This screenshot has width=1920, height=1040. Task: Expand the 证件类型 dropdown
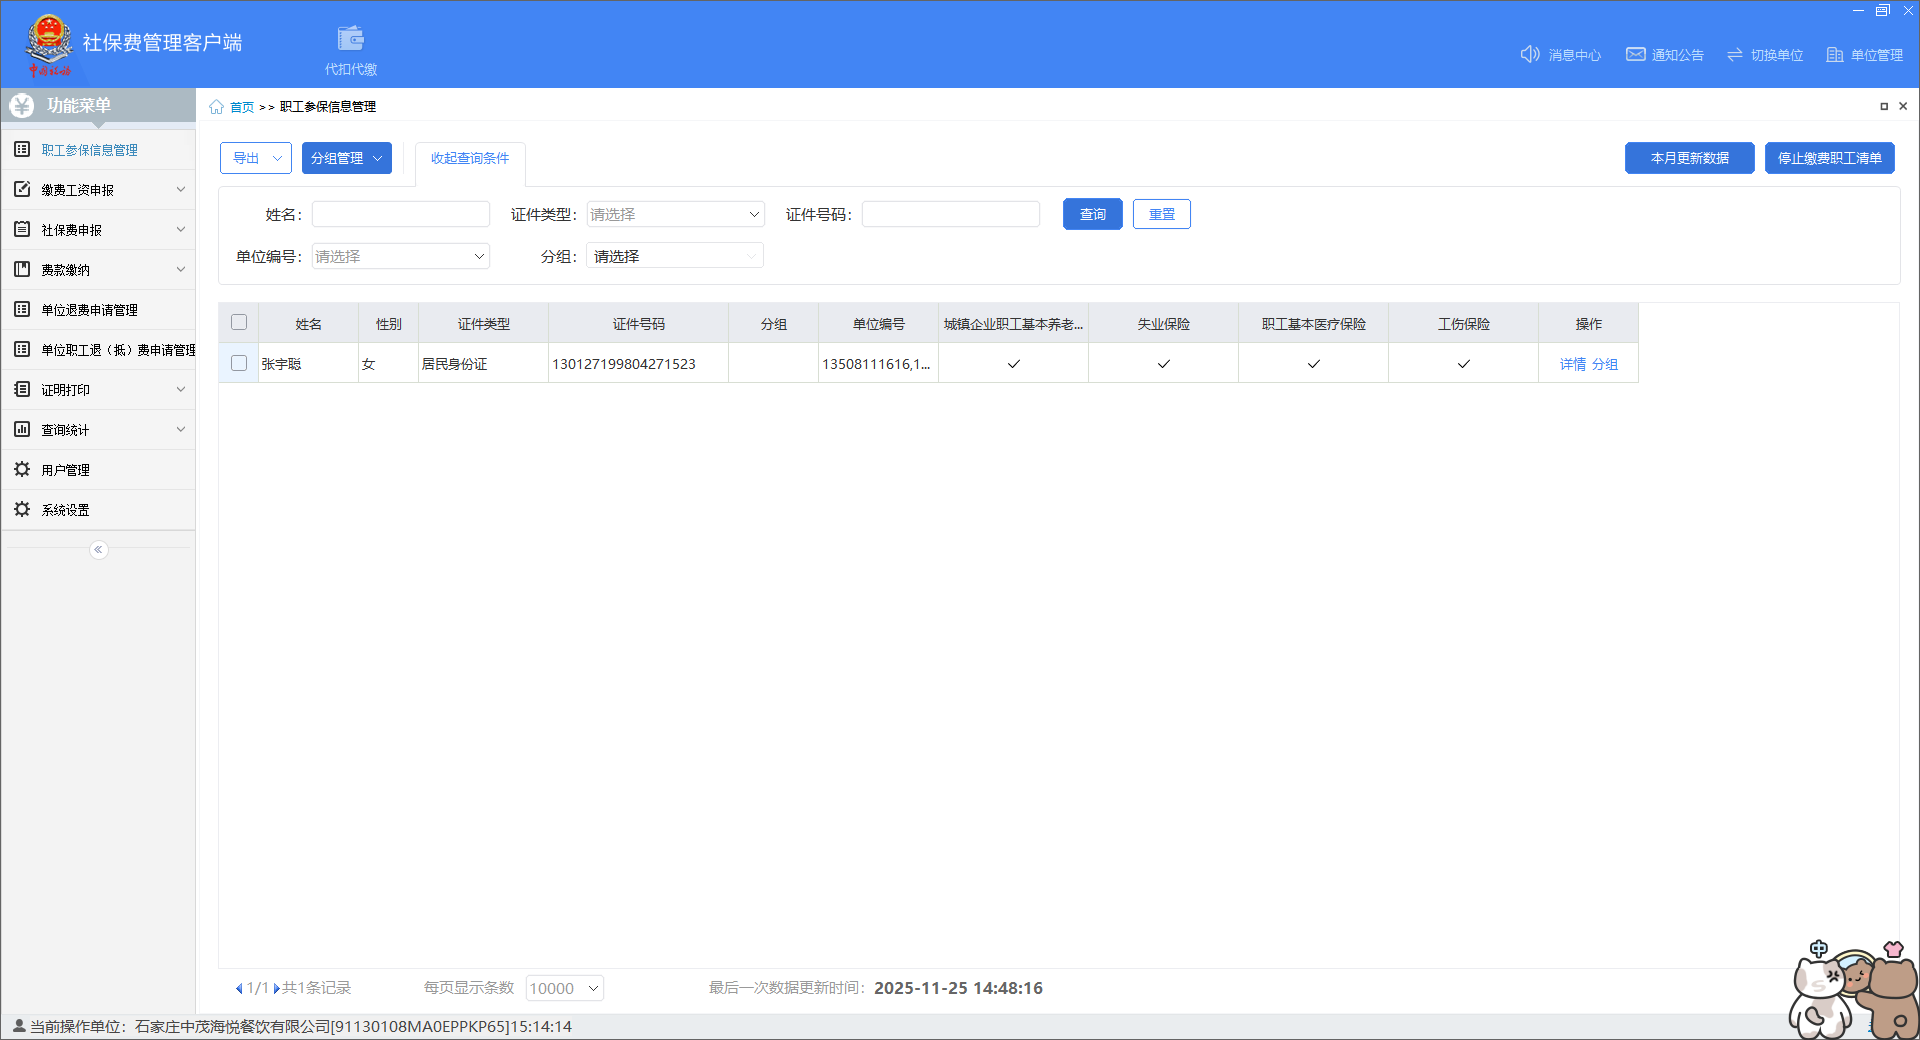[x=675, y=215]
